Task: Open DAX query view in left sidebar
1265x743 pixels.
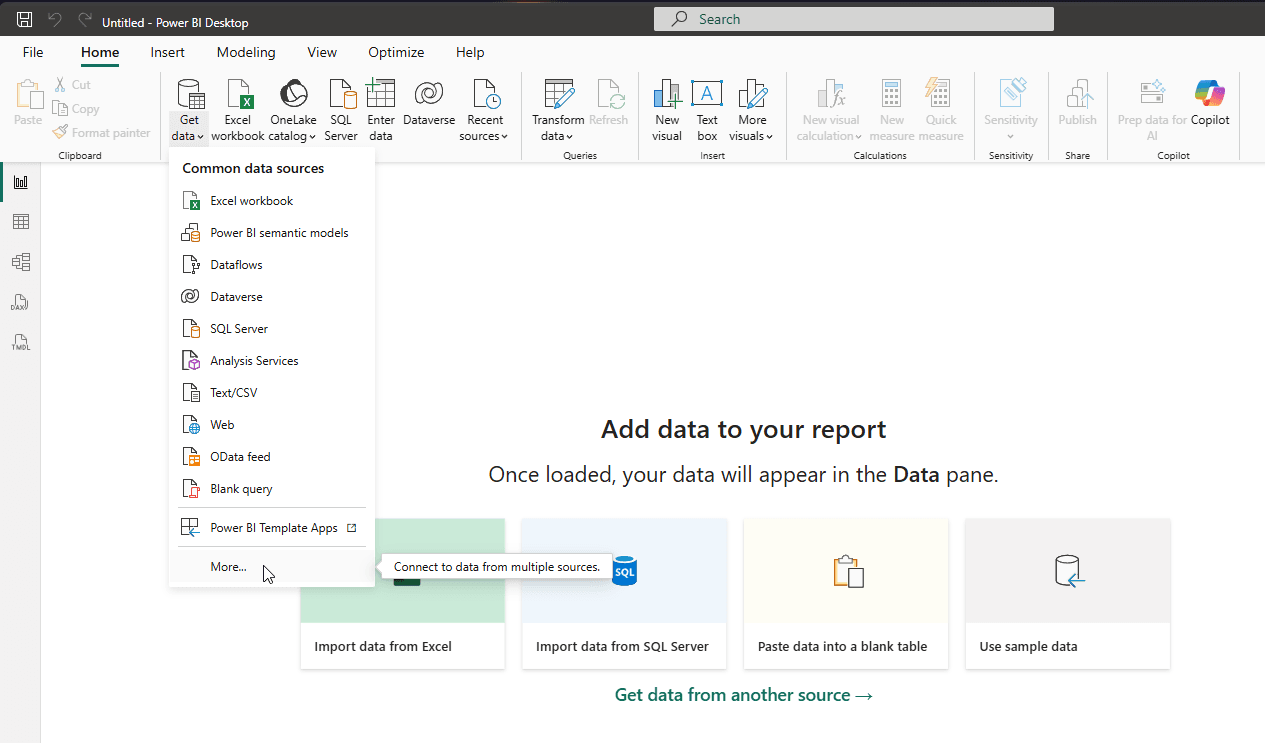Action: [20, 302]
